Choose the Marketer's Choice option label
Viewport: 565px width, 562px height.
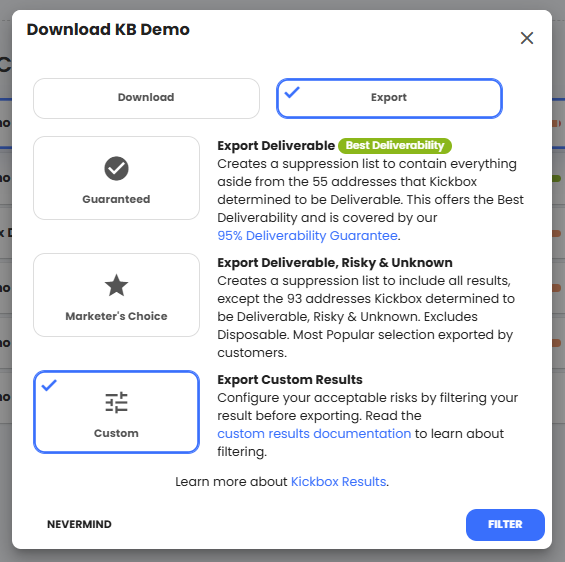tap(116, 316)
